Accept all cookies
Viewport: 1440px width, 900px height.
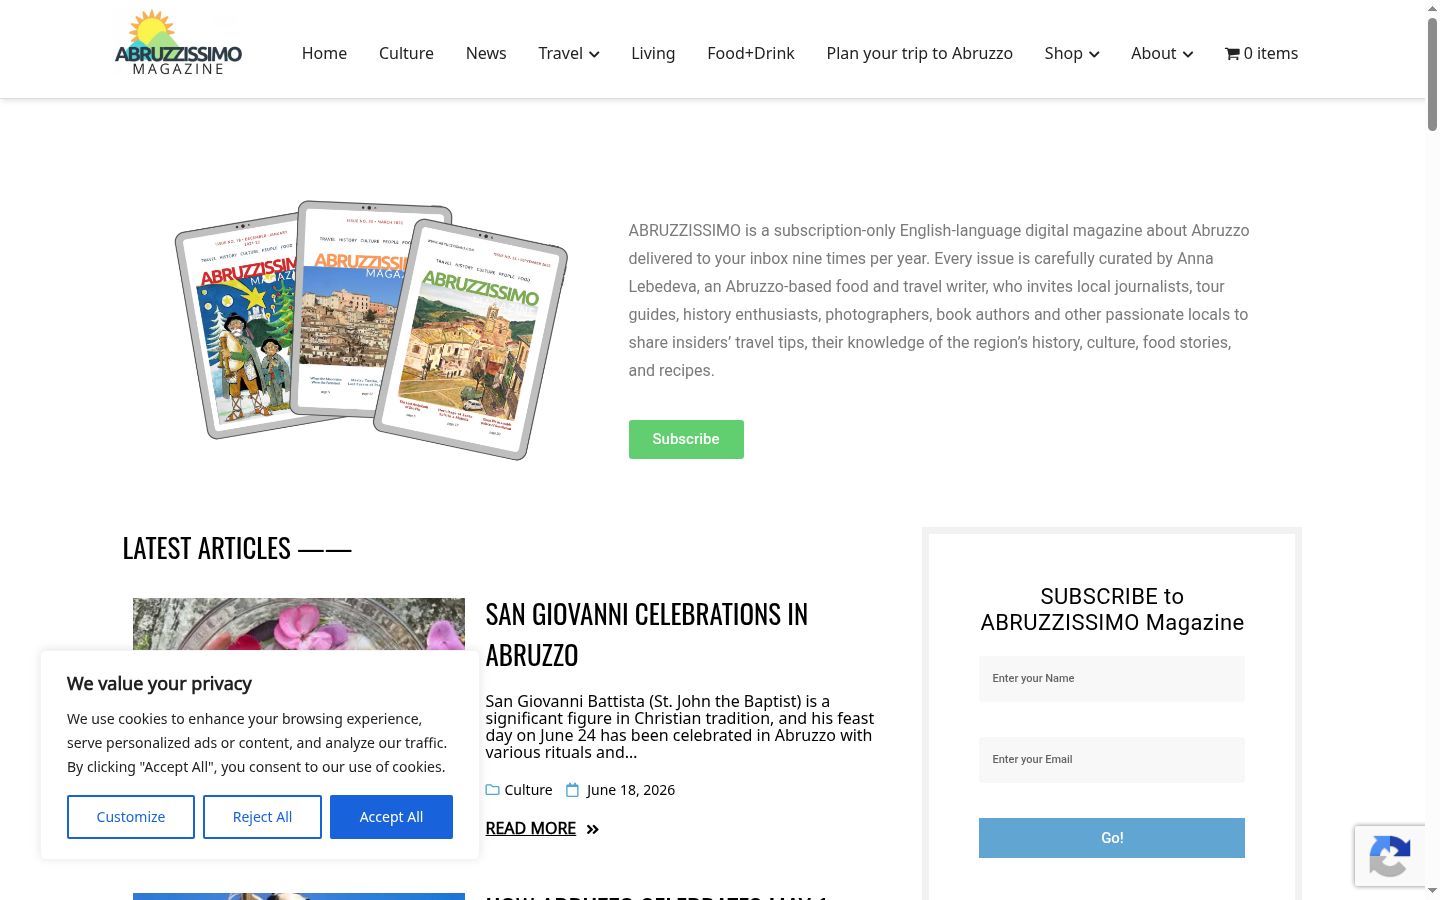[391, 817]
